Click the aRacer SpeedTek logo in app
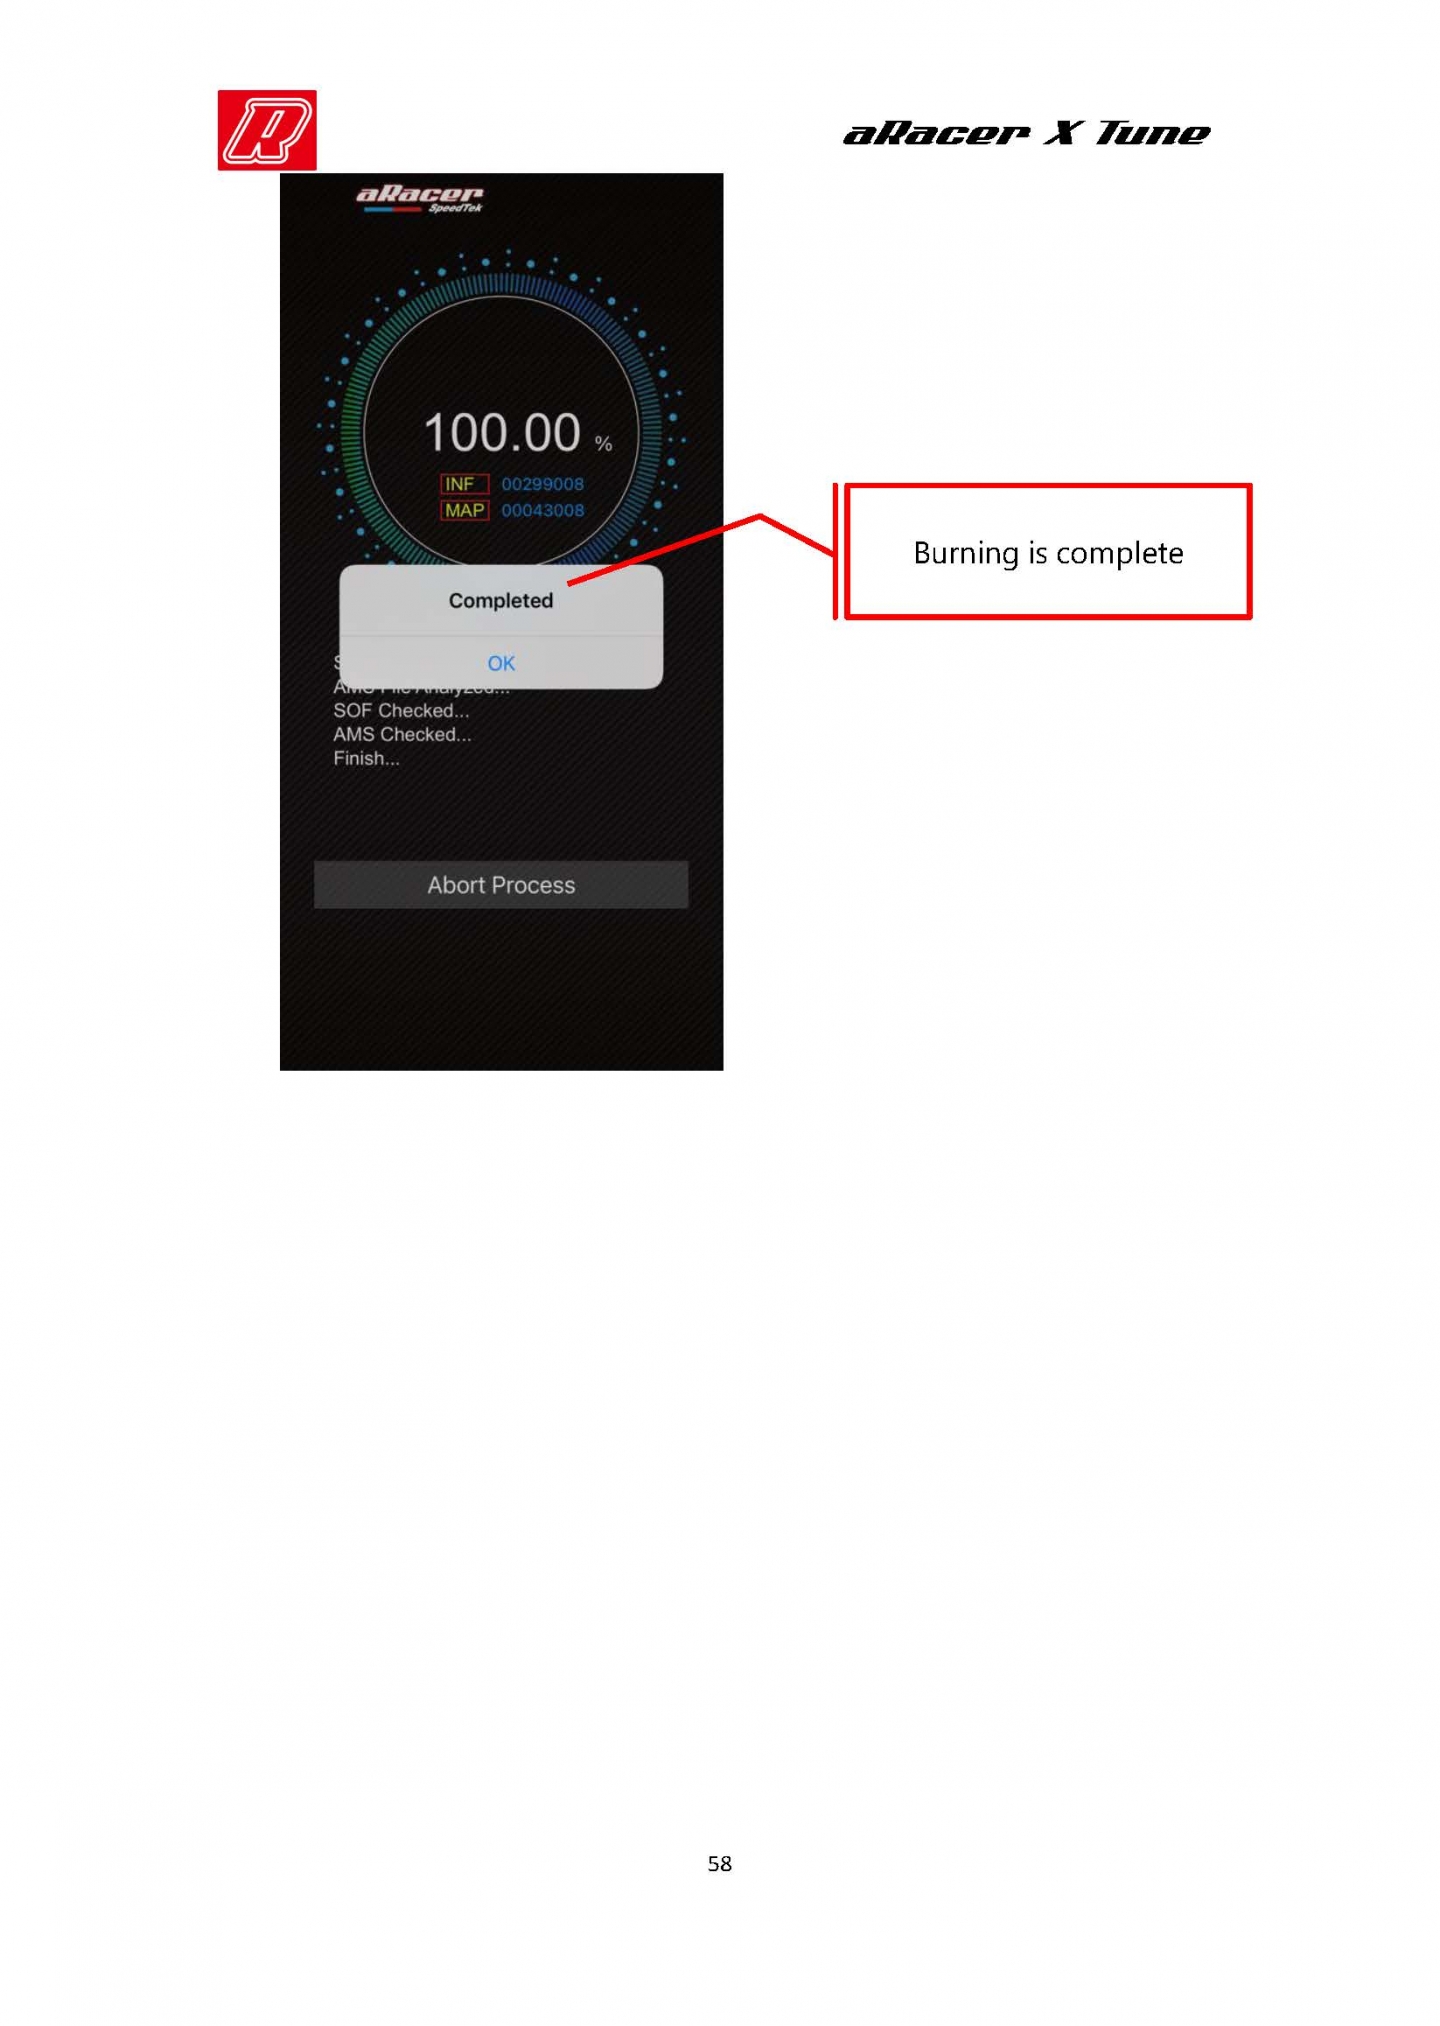1440x2026 pixels. click(420, 198)
